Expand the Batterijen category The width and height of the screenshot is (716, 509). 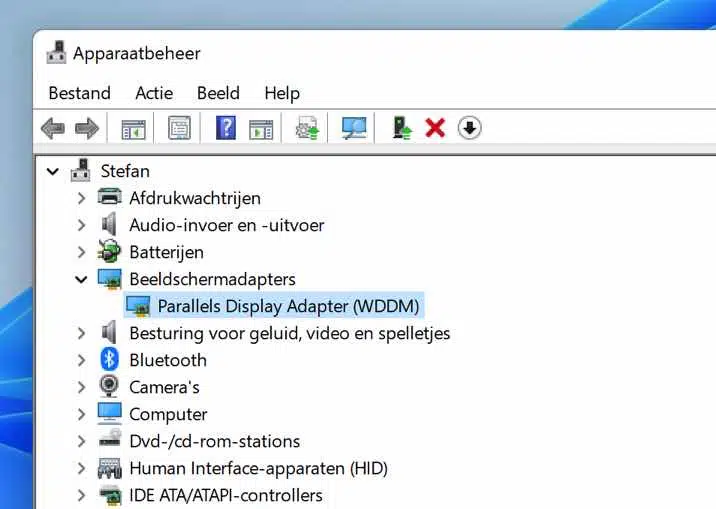(81, 252)
